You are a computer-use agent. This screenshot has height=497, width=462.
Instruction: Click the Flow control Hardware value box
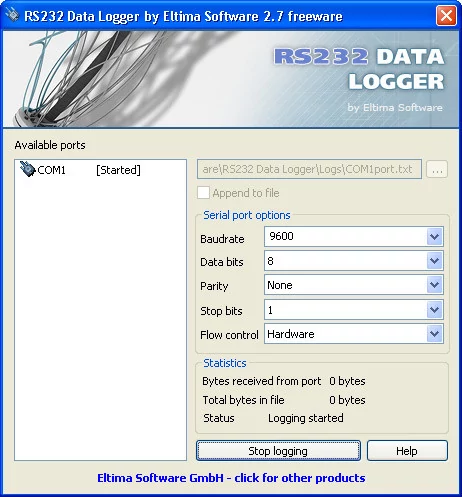pos(345,334)
